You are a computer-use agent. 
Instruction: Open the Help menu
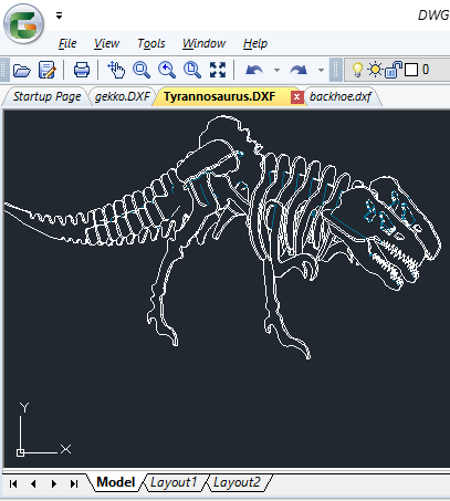[x=255, y=43]
